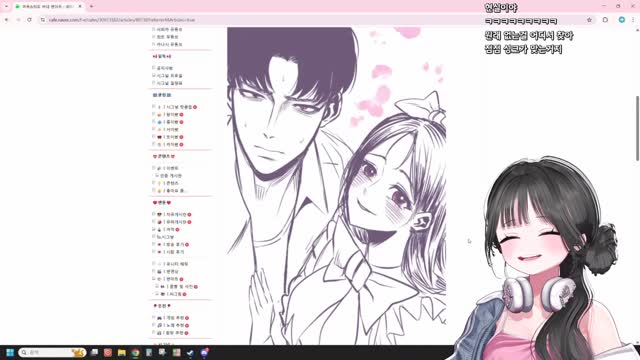Switch to Chrome on the taskbar
Image resolution: width=640 pixels, height=360 pixels.
tap(136, 352)
